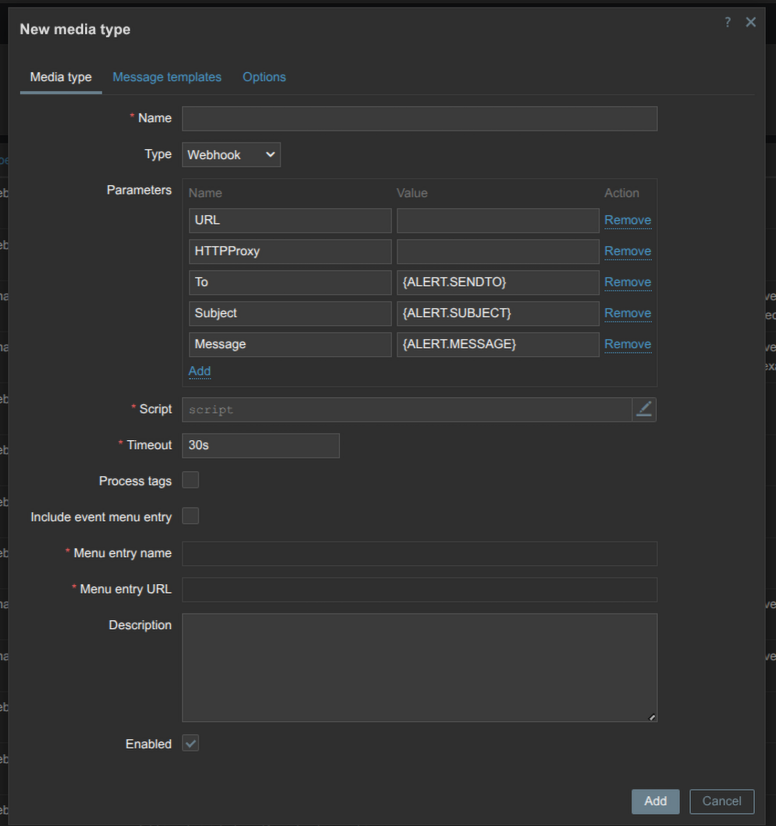Screen dimensions: 776x826
Task: Focus the Name input field
Action: [x=419, y=119]
